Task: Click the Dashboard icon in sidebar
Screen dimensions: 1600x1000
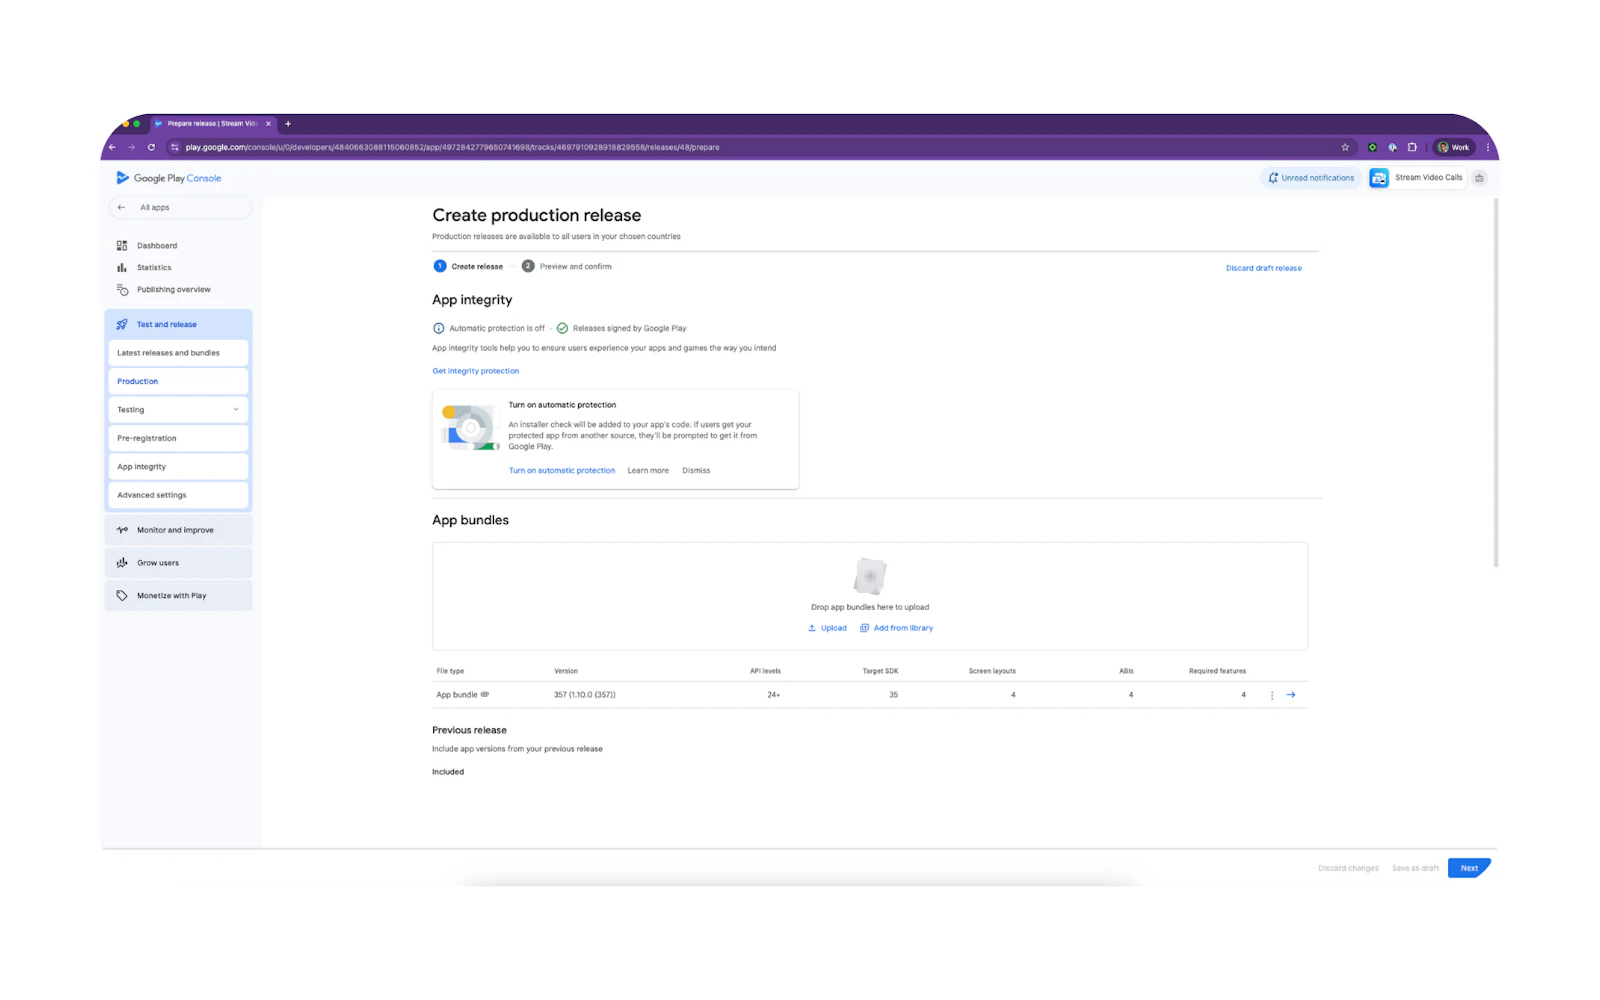Action: pyautogui.click(x=122, y=246)
